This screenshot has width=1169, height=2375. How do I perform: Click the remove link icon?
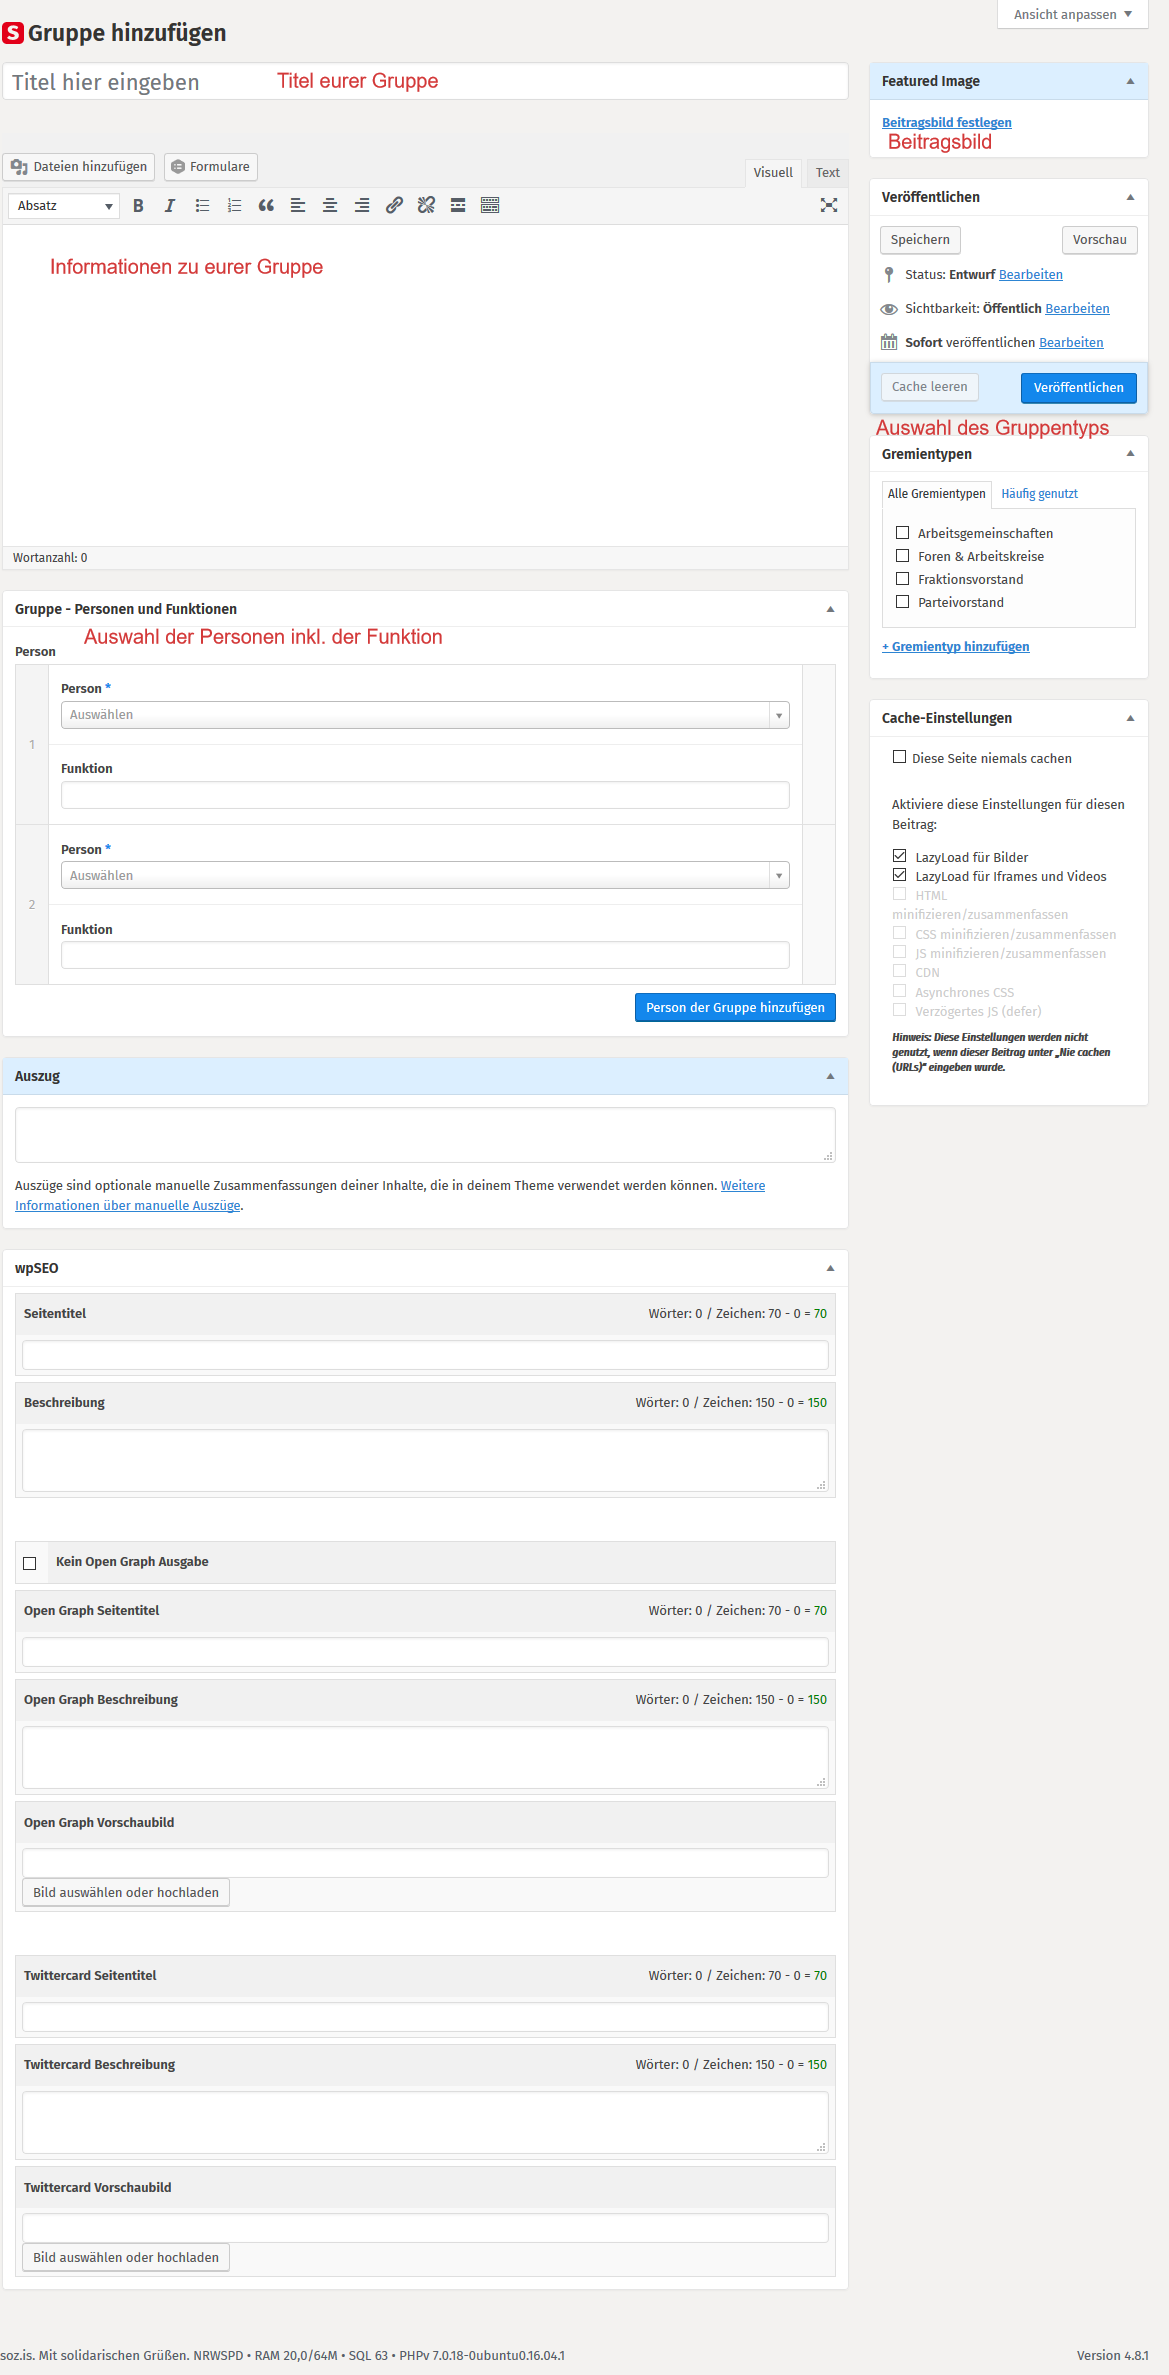(426, 206)
